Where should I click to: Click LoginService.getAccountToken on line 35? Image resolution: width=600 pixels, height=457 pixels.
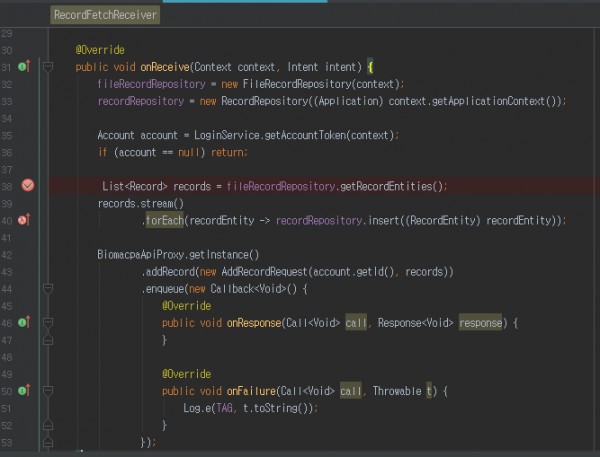270,135
